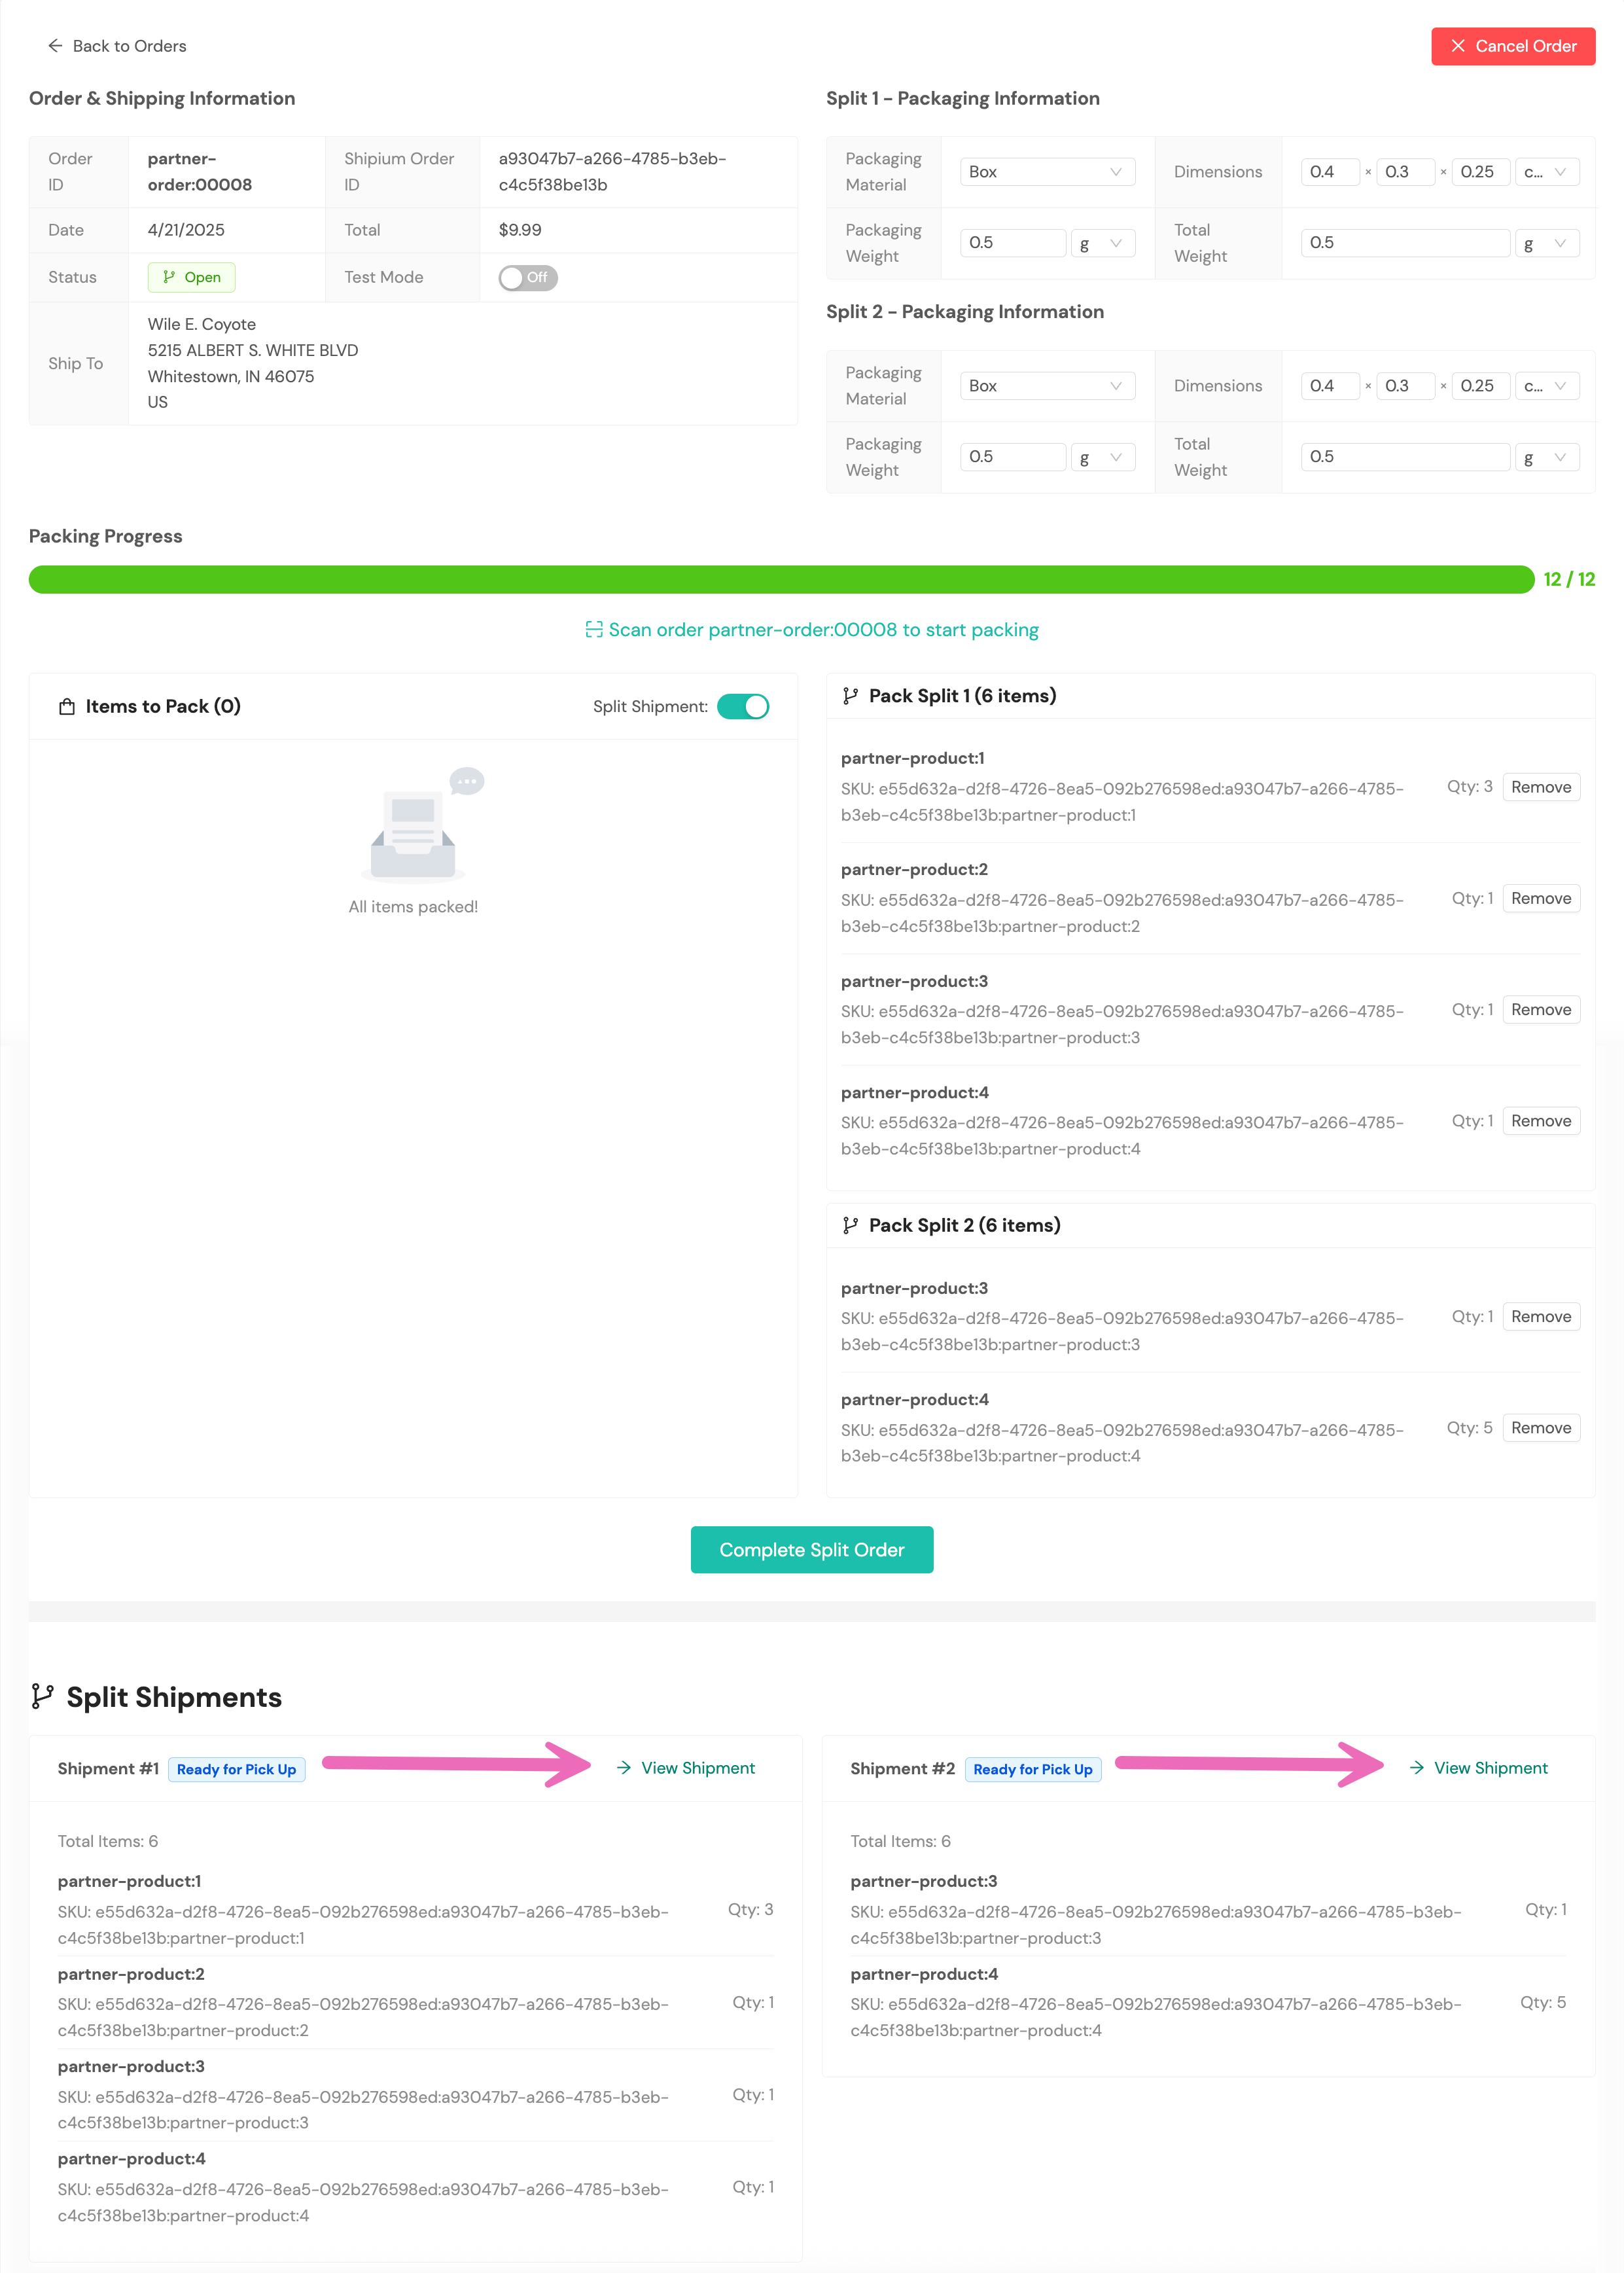Toggle the Test Mode switch
The height and width of the screenshot is (2273, 1624).
coord(527,278)
